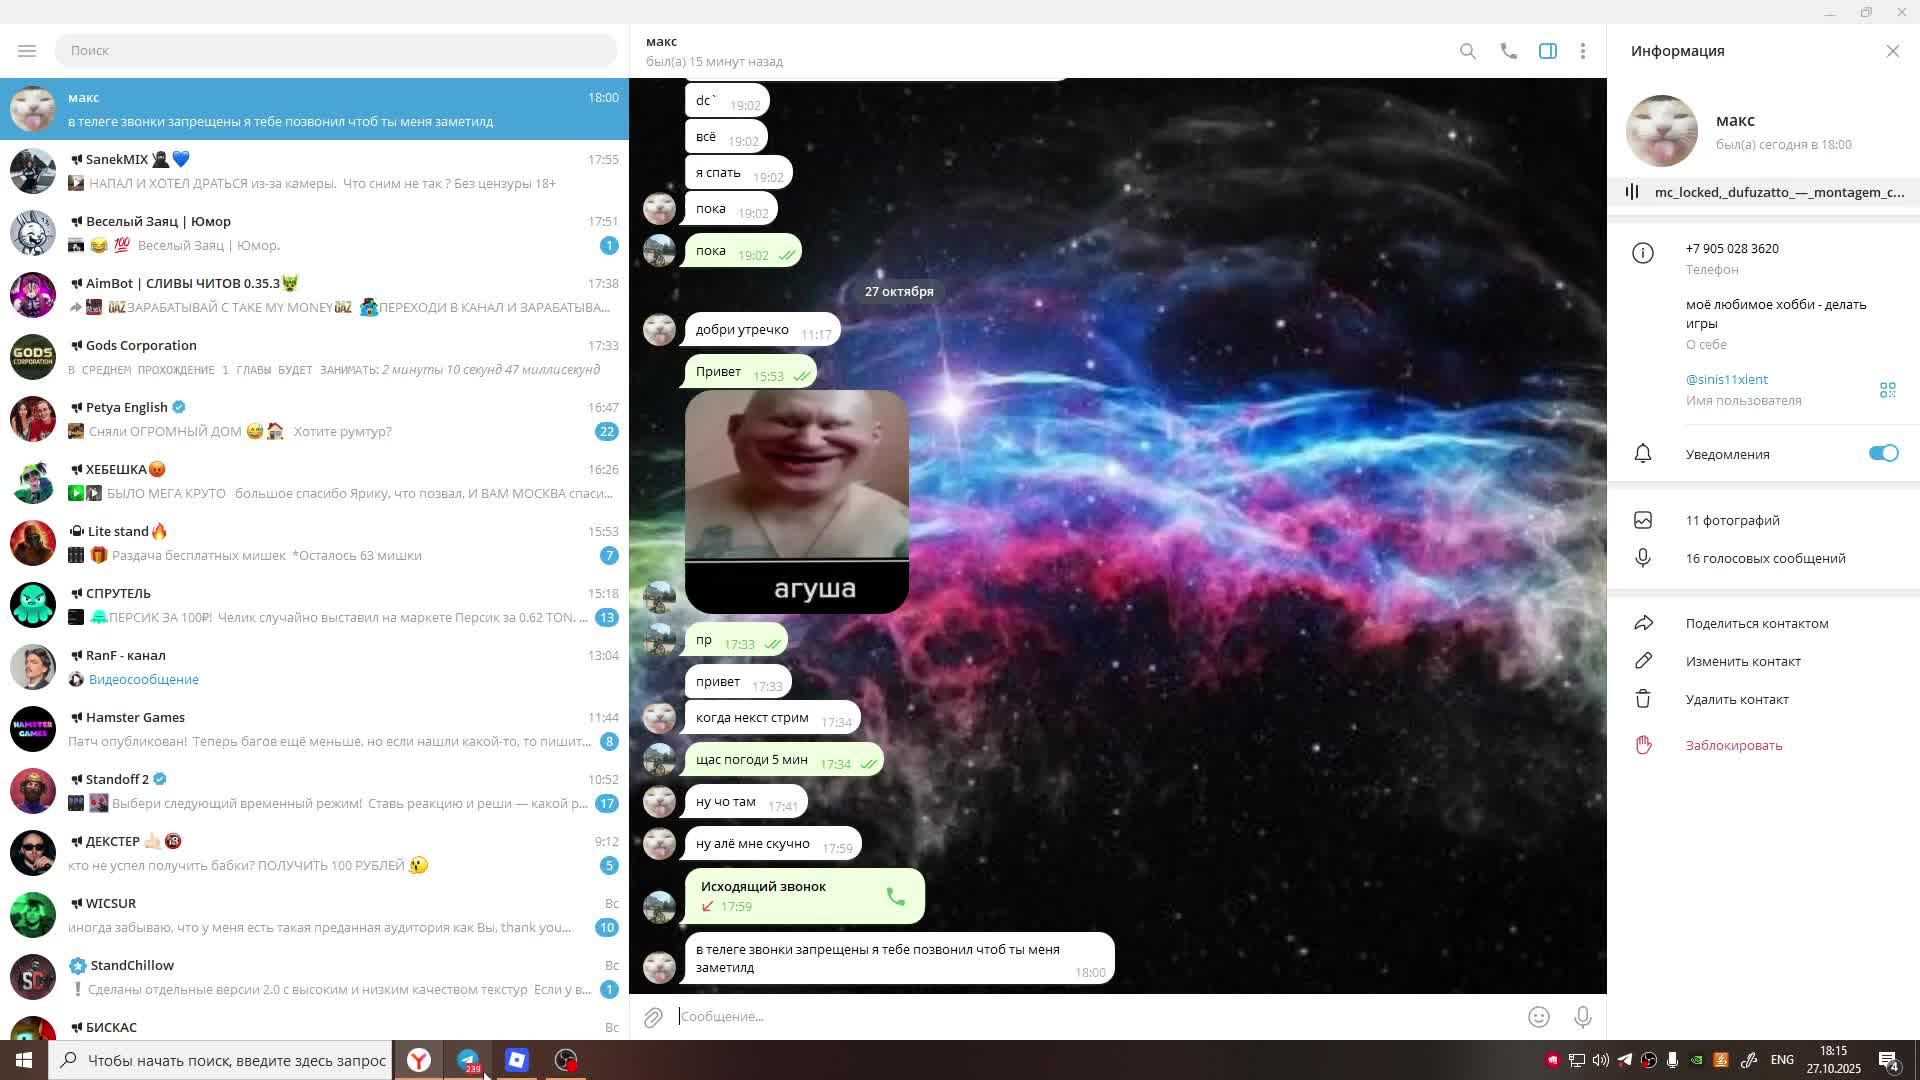Open the @sinis11xlent username link
Image resolution: width=1920 pixels, height=1080 pixels.
(x=1726, y=379)
